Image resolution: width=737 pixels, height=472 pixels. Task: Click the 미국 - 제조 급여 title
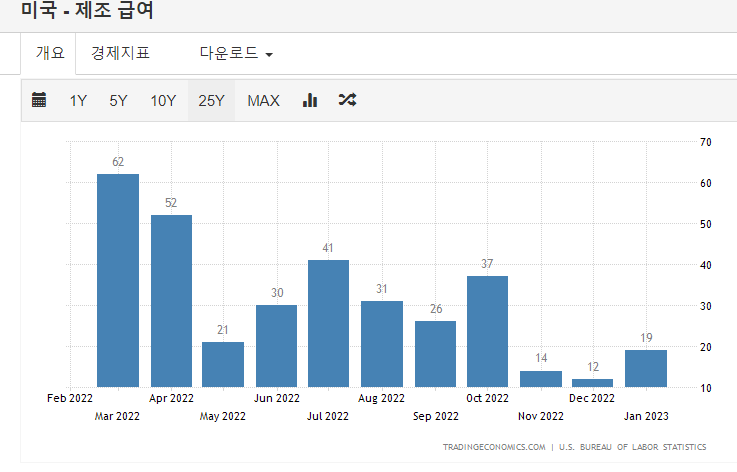[87, 10]
